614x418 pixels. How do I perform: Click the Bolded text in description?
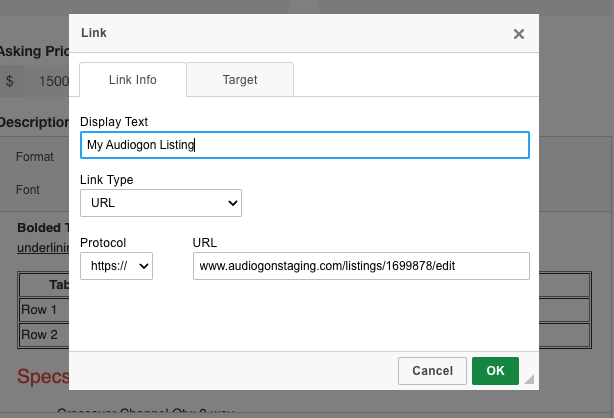(x=43, y=228)
